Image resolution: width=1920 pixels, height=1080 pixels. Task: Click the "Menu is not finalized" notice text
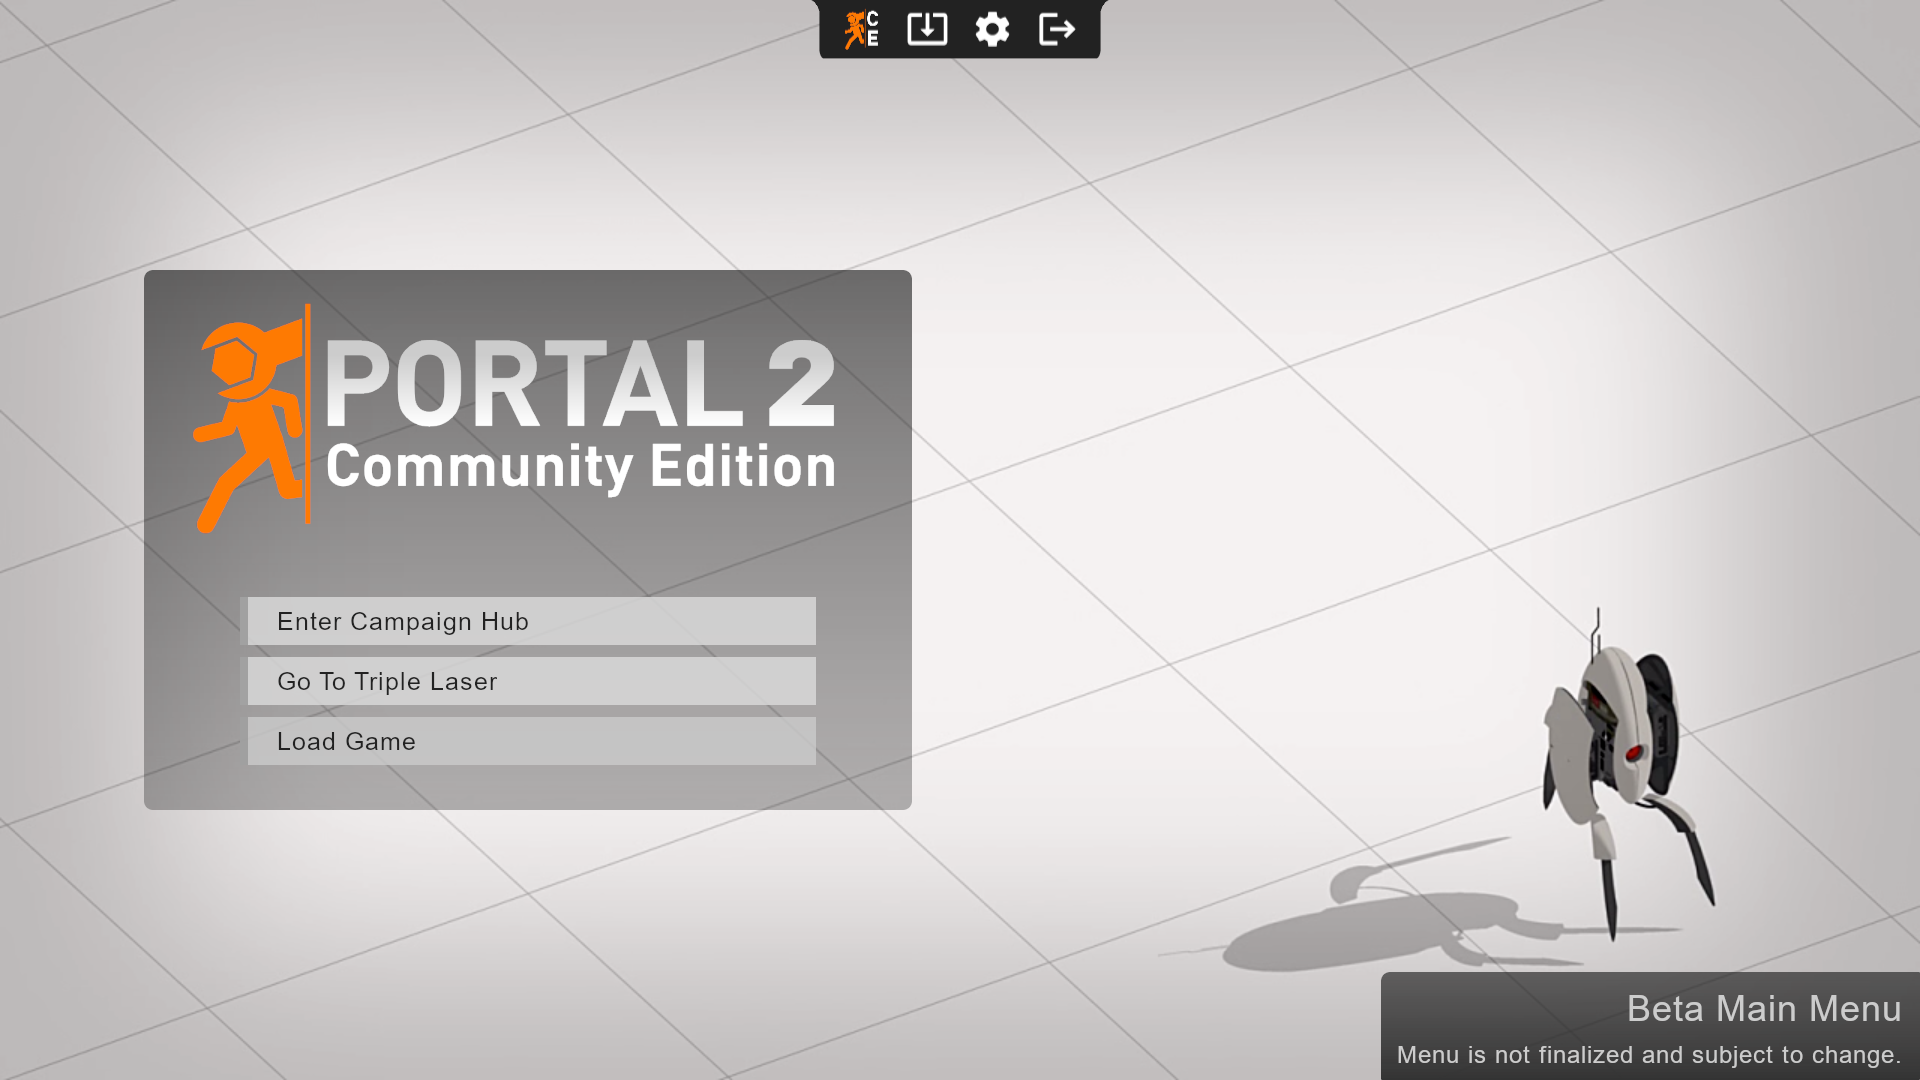coord(1648,1055)
